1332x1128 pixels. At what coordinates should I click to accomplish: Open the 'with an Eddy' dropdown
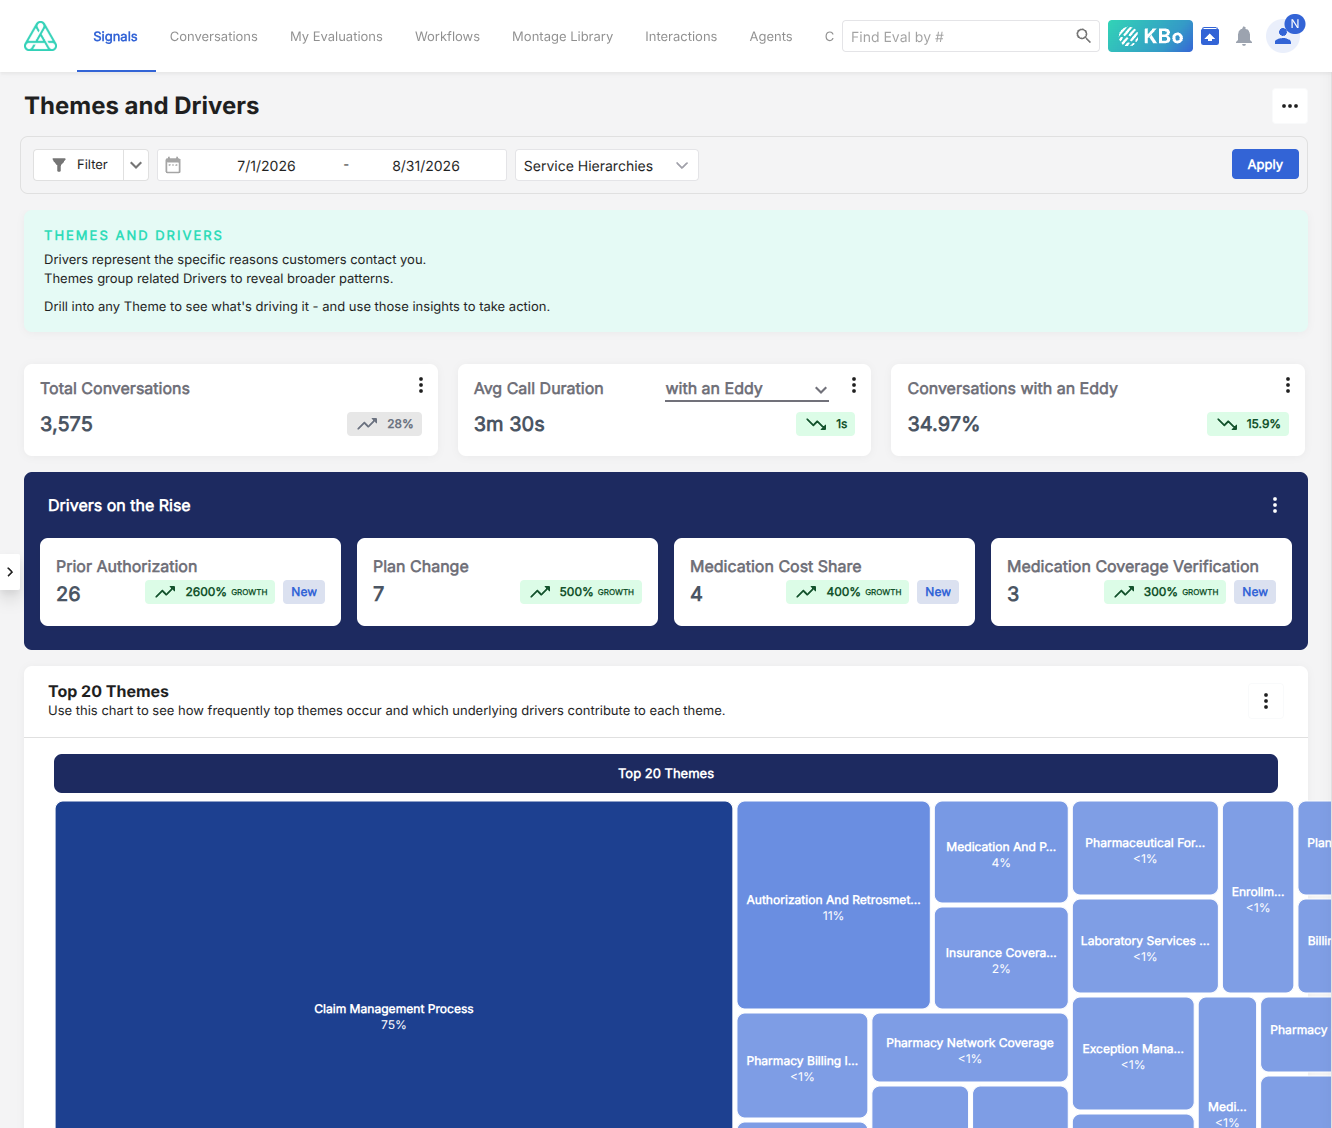coord(747,389)
